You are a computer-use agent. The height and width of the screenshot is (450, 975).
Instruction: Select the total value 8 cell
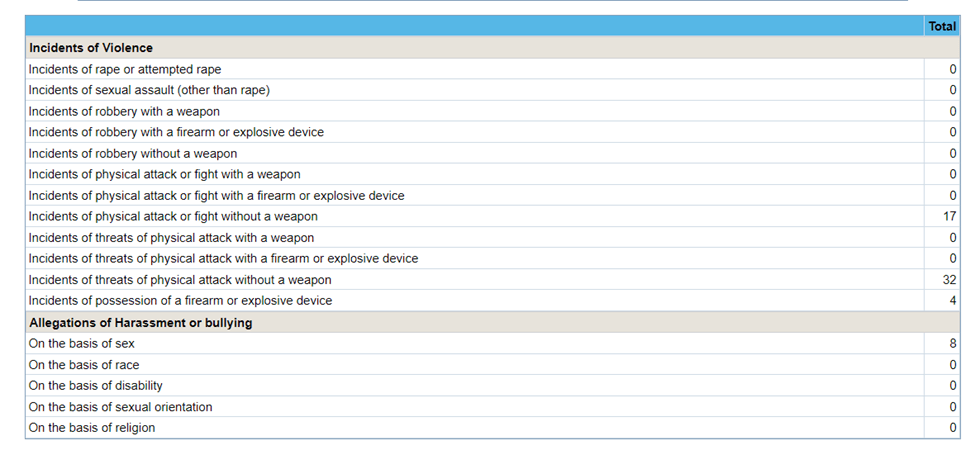coord(952,344)
